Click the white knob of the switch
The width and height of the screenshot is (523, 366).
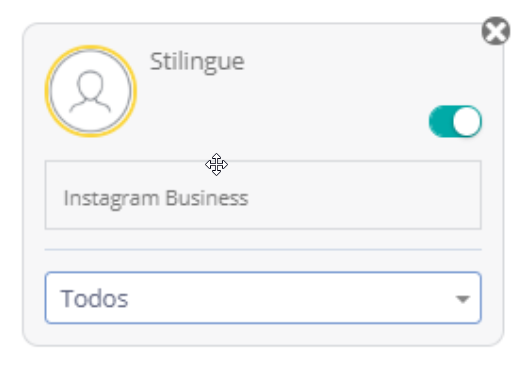467,121
